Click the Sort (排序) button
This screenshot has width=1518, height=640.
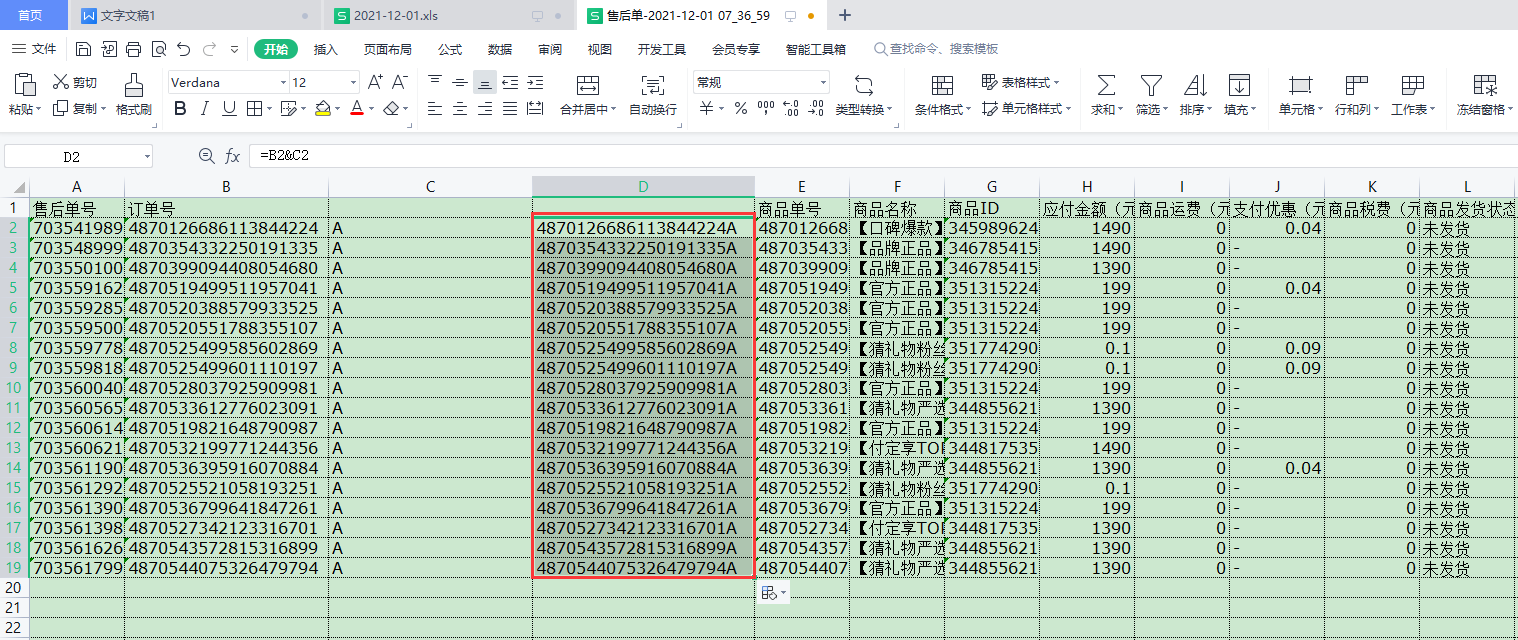pos(1196,95)
